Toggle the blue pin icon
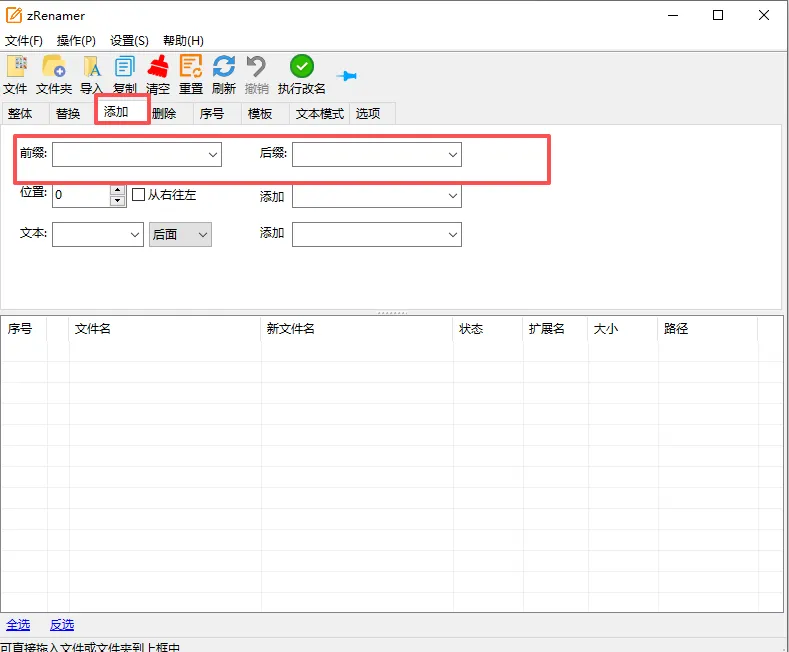This screenshot has height=652, width=789. [347, 76]
